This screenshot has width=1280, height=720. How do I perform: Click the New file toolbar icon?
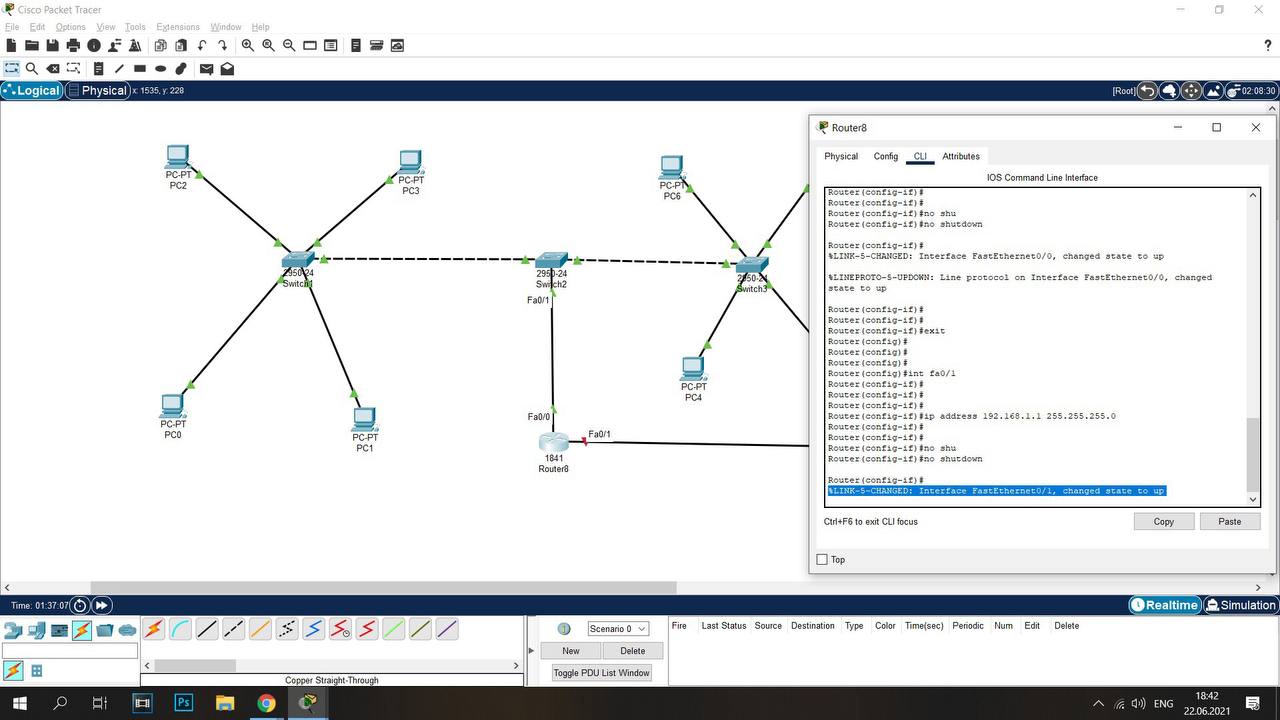tap(12, 45)
